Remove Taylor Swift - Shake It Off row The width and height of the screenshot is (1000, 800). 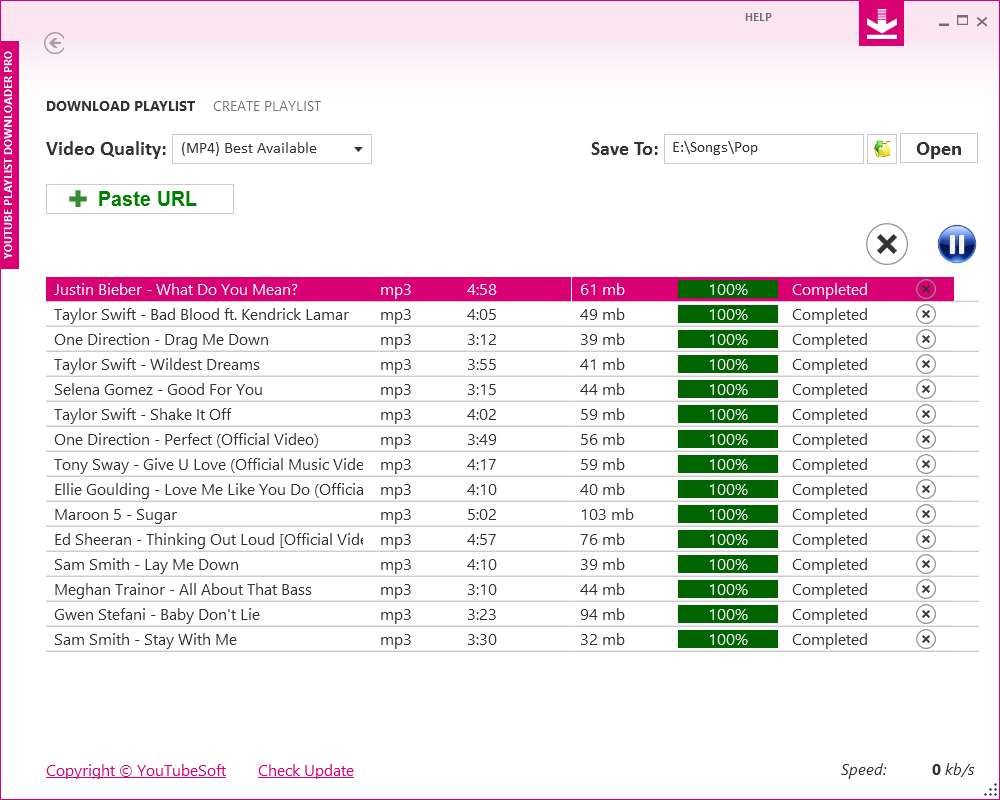coord(925,414)
